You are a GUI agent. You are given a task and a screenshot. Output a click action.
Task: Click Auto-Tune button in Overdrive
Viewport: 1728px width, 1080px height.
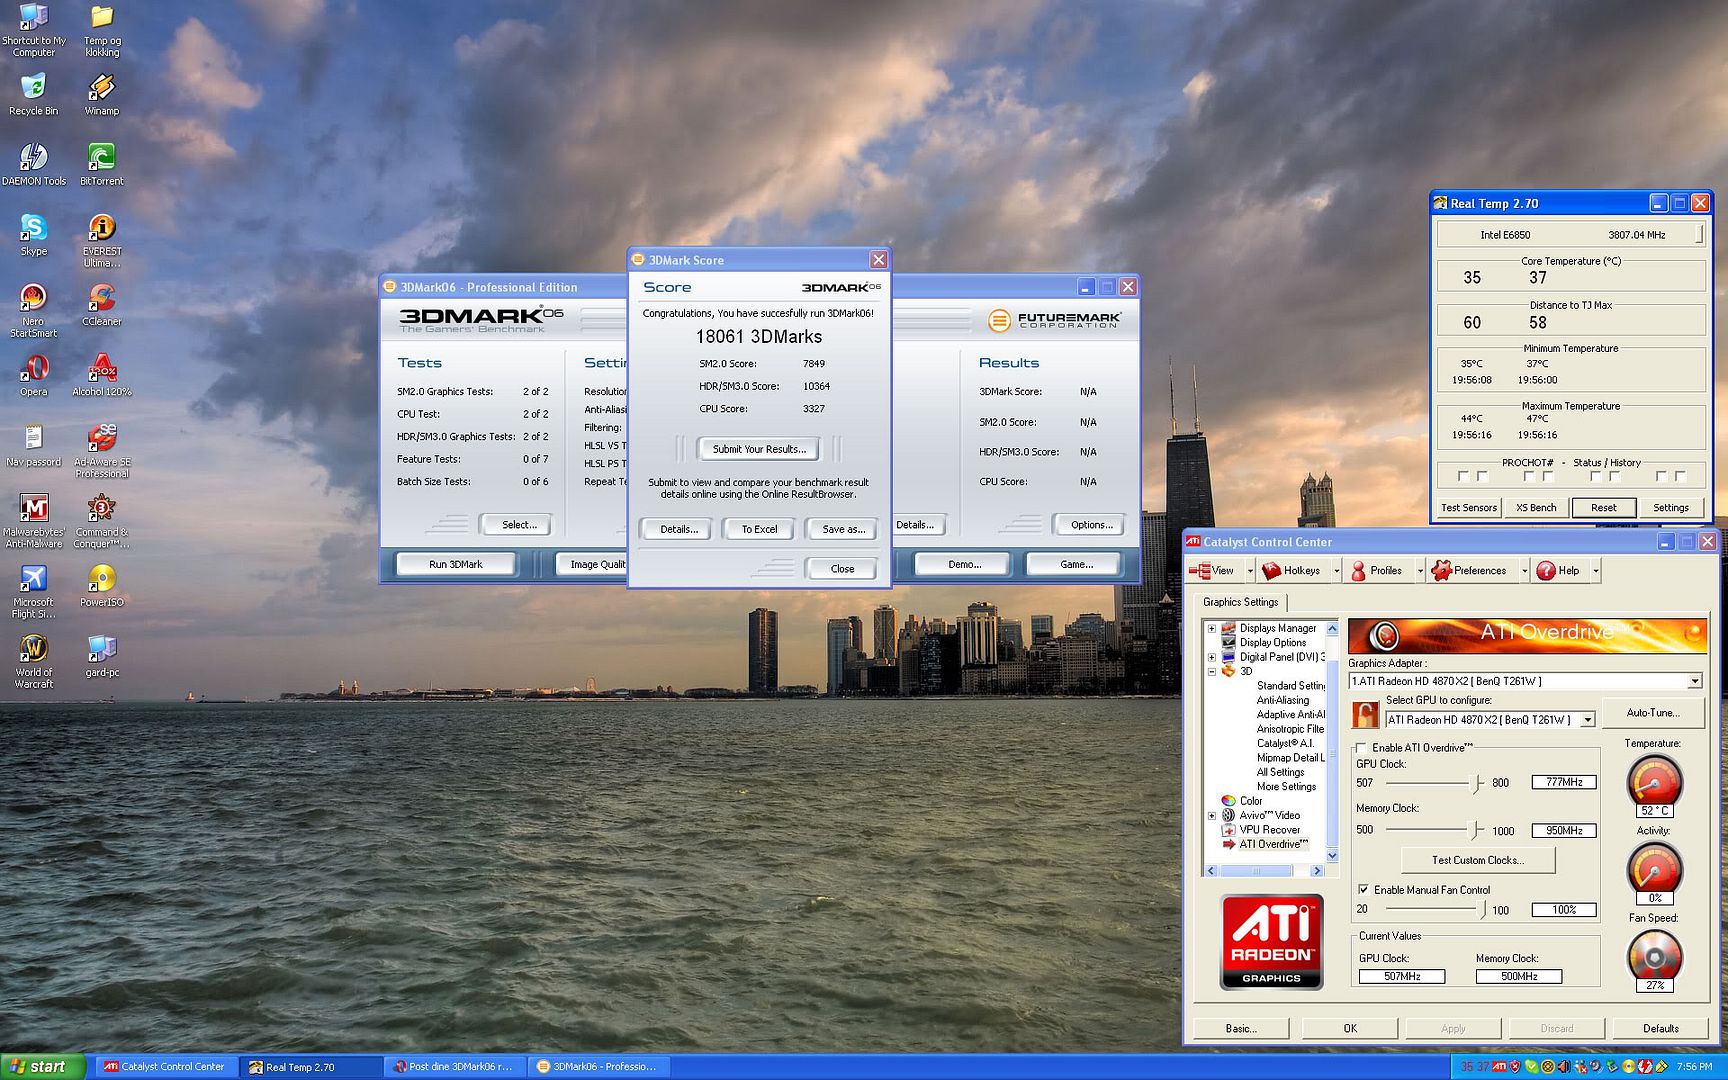click(x=1652, y=713)
